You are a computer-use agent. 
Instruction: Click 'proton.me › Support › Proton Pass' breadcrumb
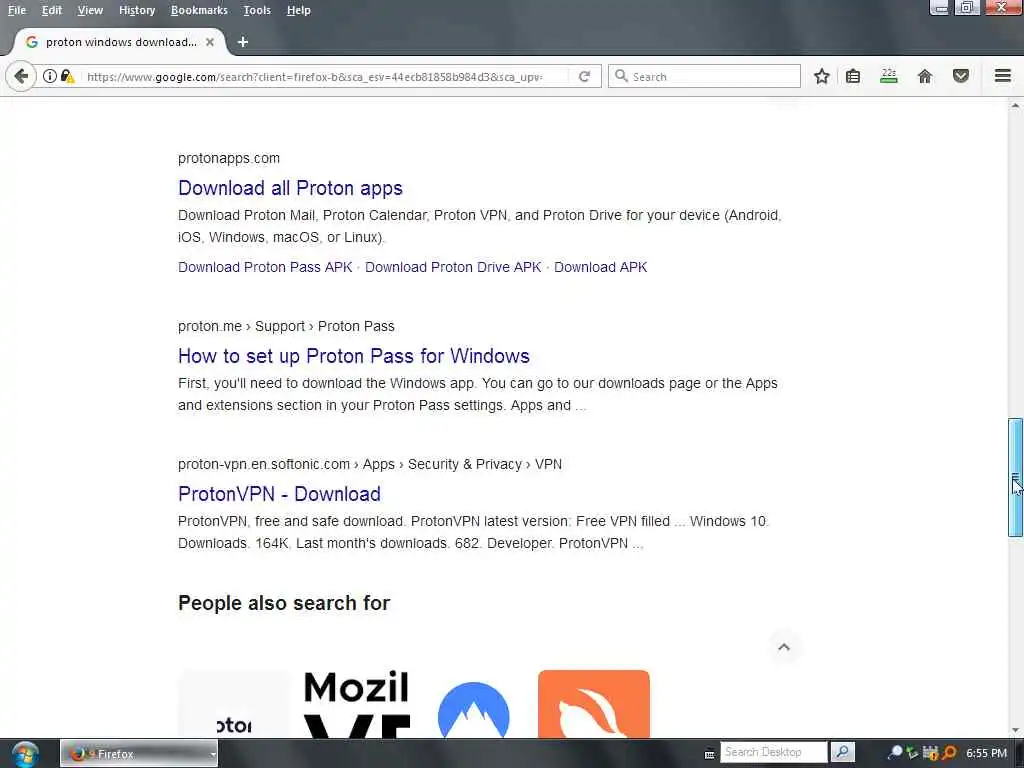(x=286, y=326)
